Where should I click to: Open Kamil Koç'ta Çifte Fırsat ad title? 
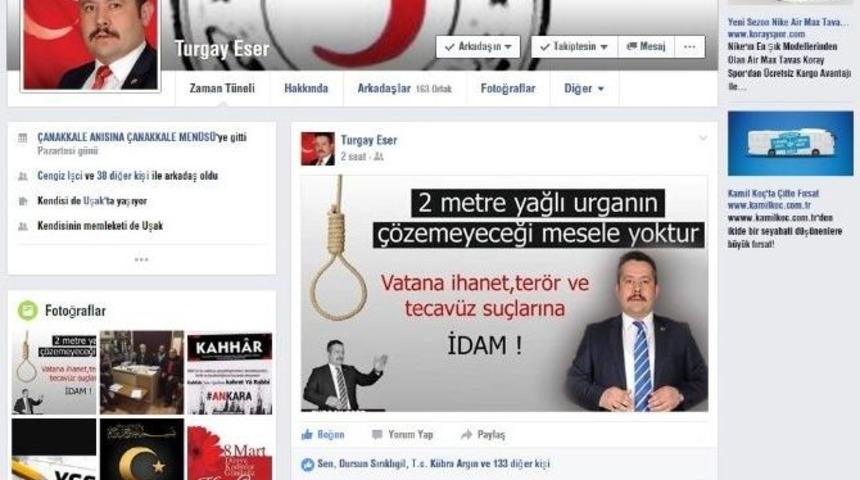point(773,194)
